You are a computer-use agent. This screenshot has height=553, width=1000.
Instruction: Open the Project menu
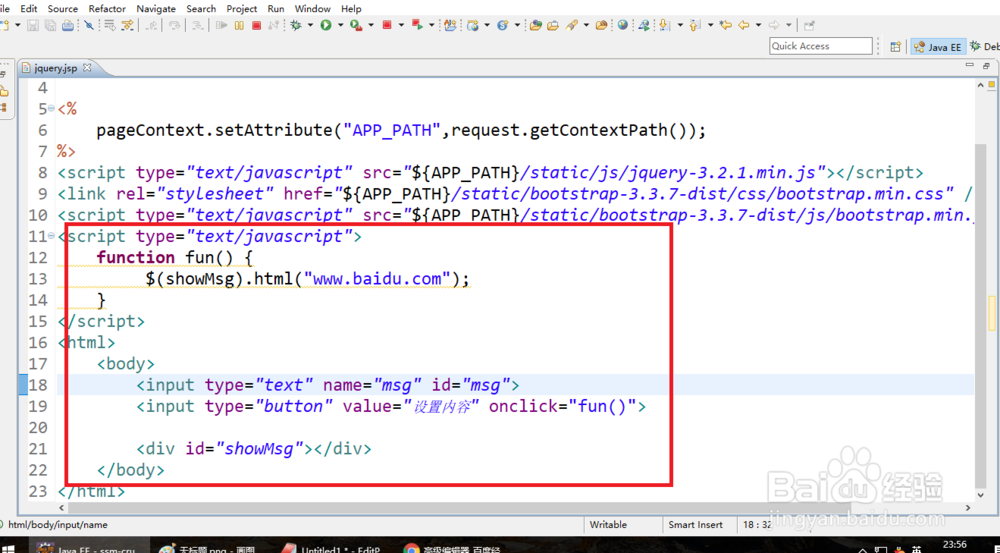click(242, 8)
